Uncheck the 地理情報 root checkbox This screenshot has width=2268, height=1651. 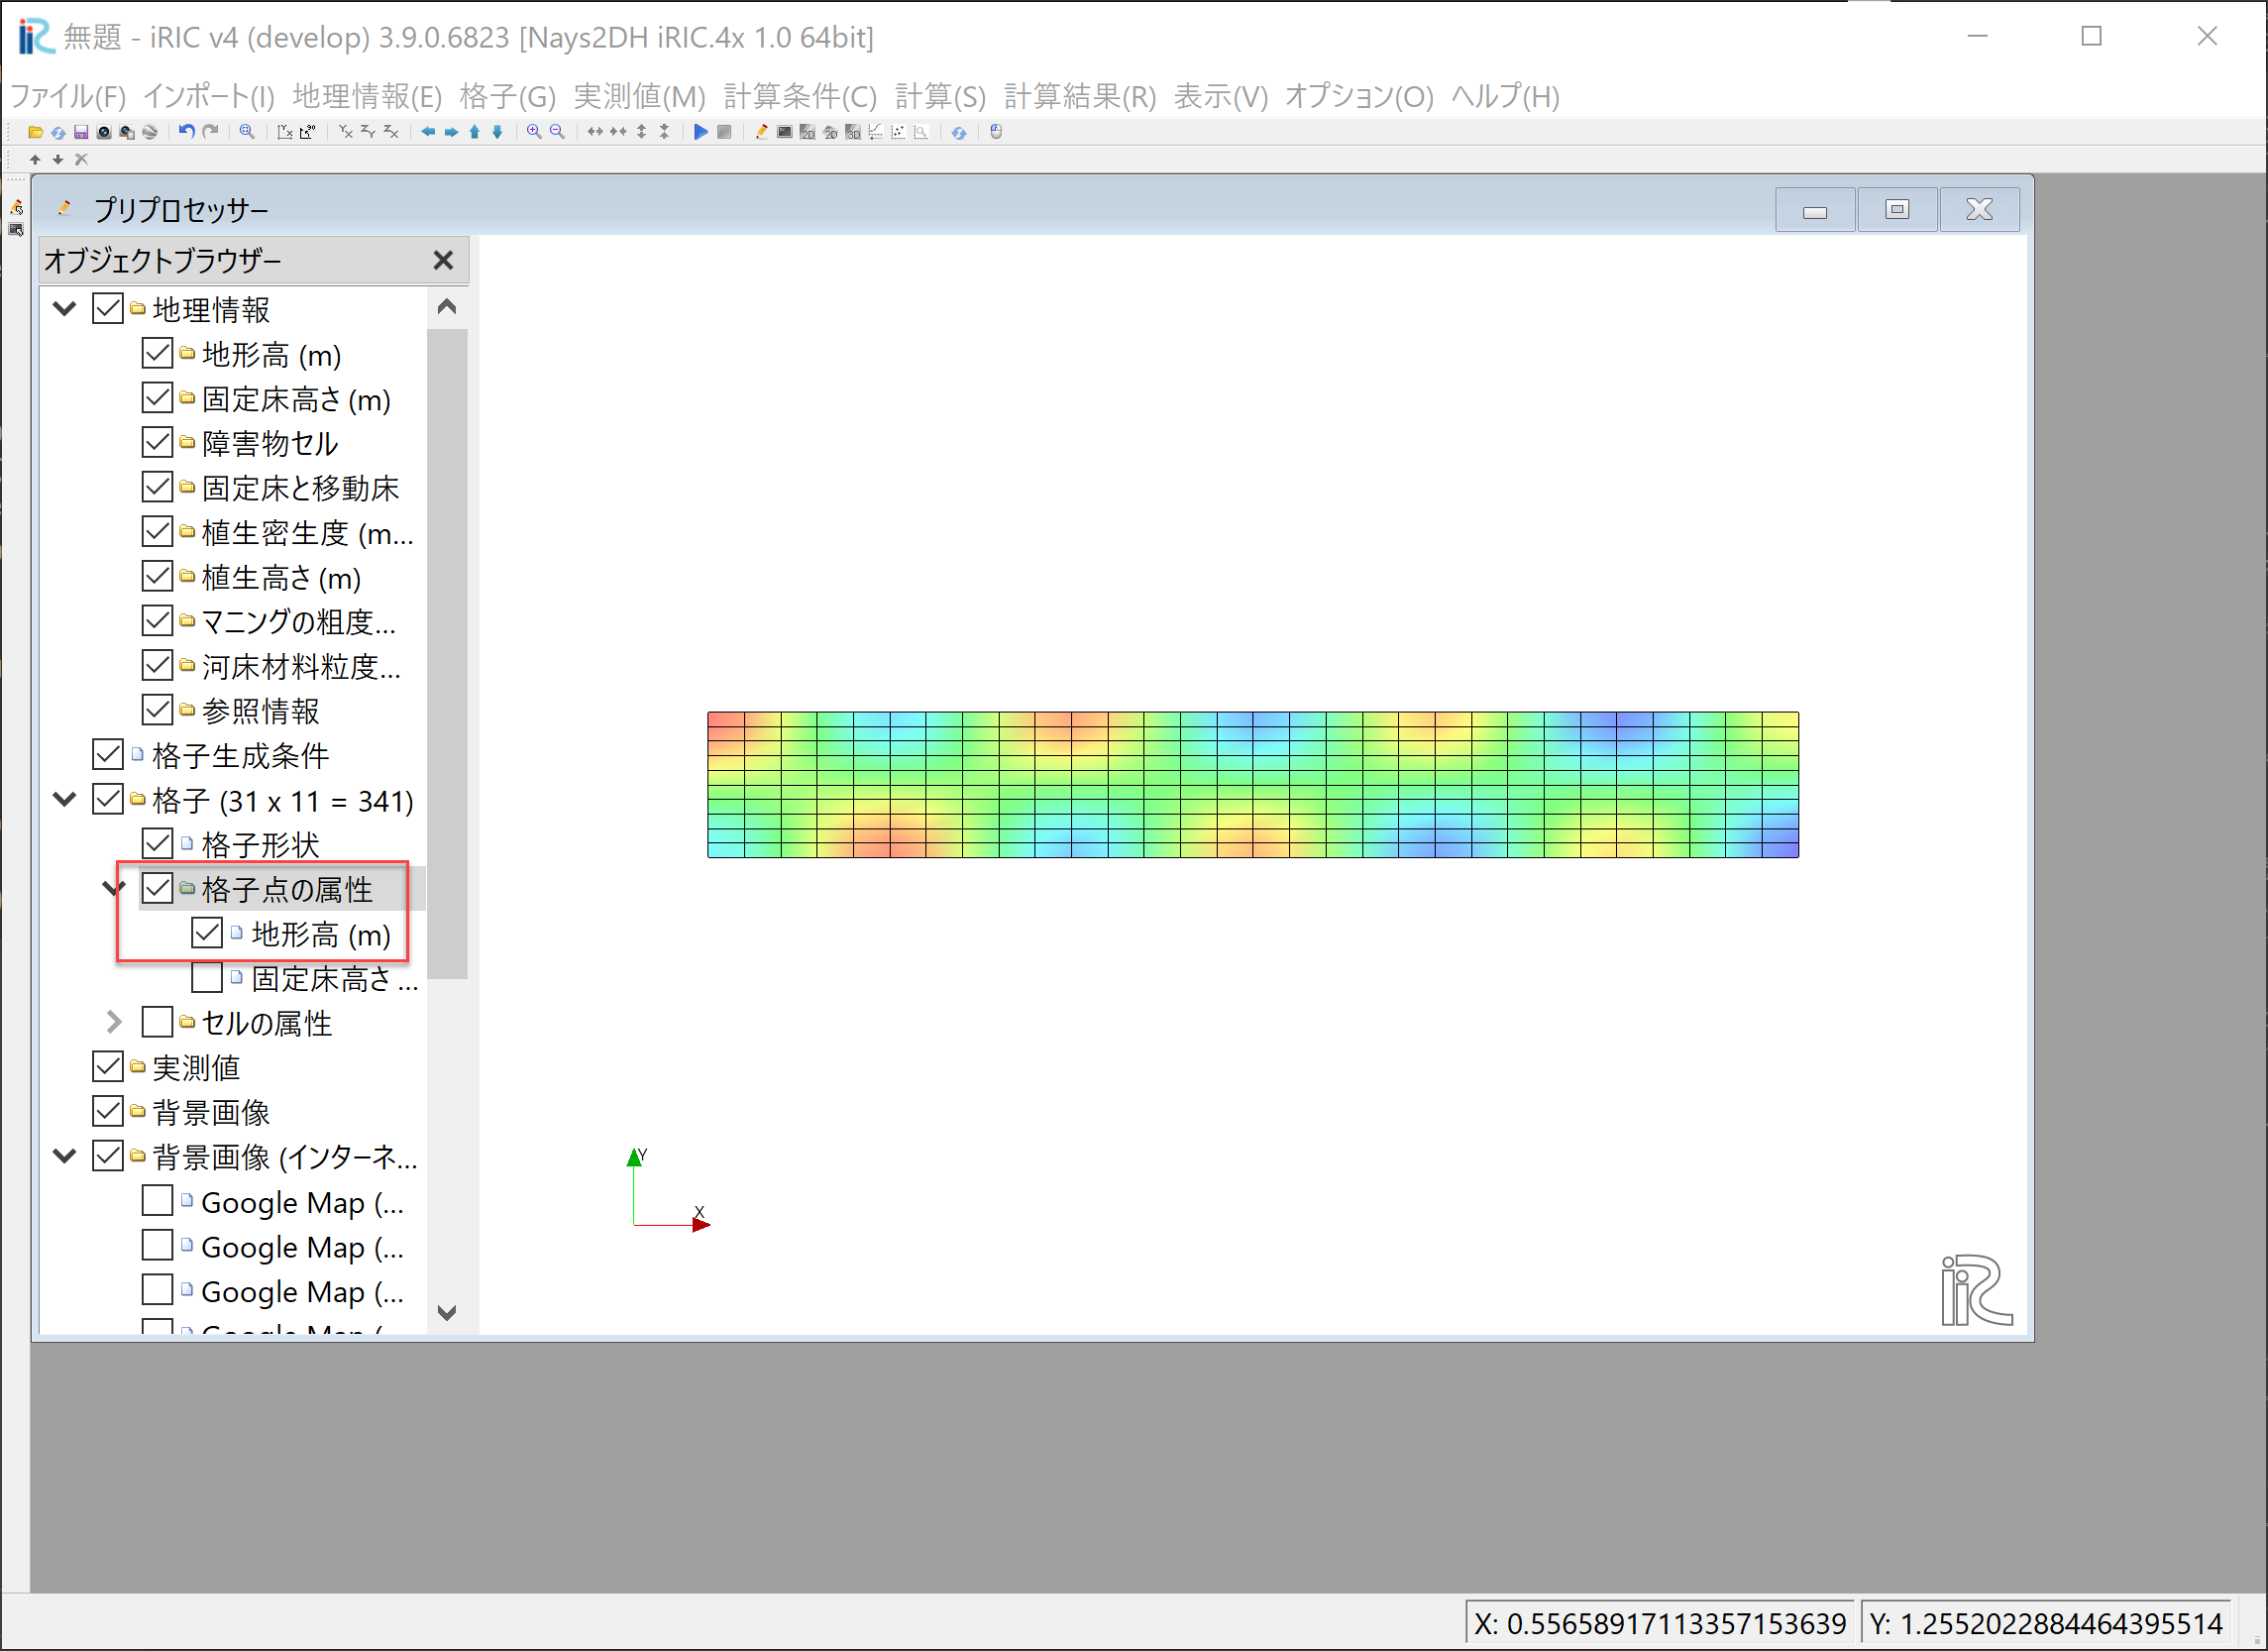(x=107, y=308)
